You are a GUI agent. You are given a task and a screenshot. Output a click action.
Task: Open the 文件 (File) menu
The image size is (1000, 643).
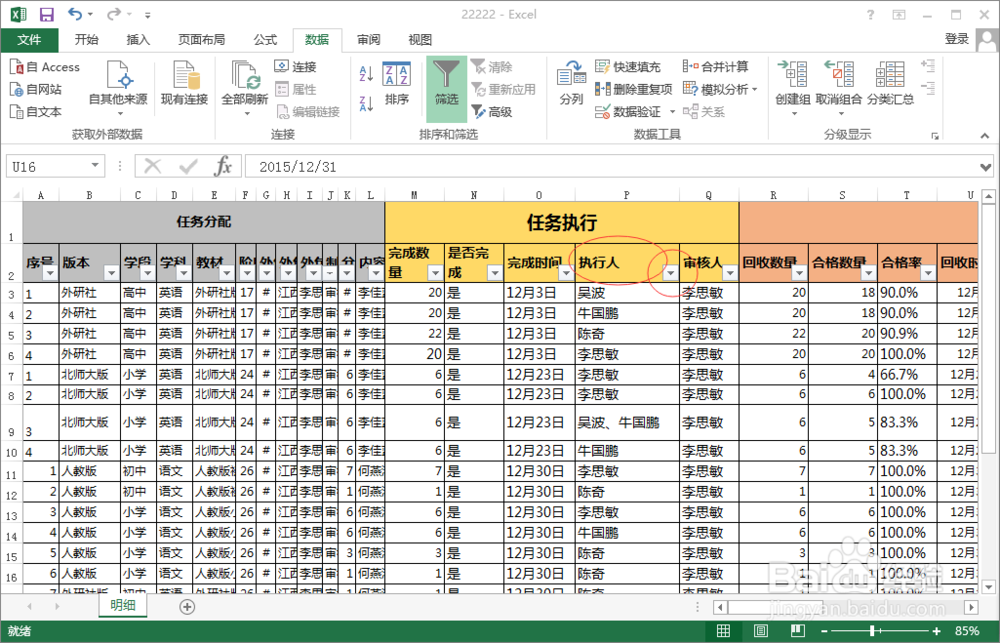click(30, 40)
